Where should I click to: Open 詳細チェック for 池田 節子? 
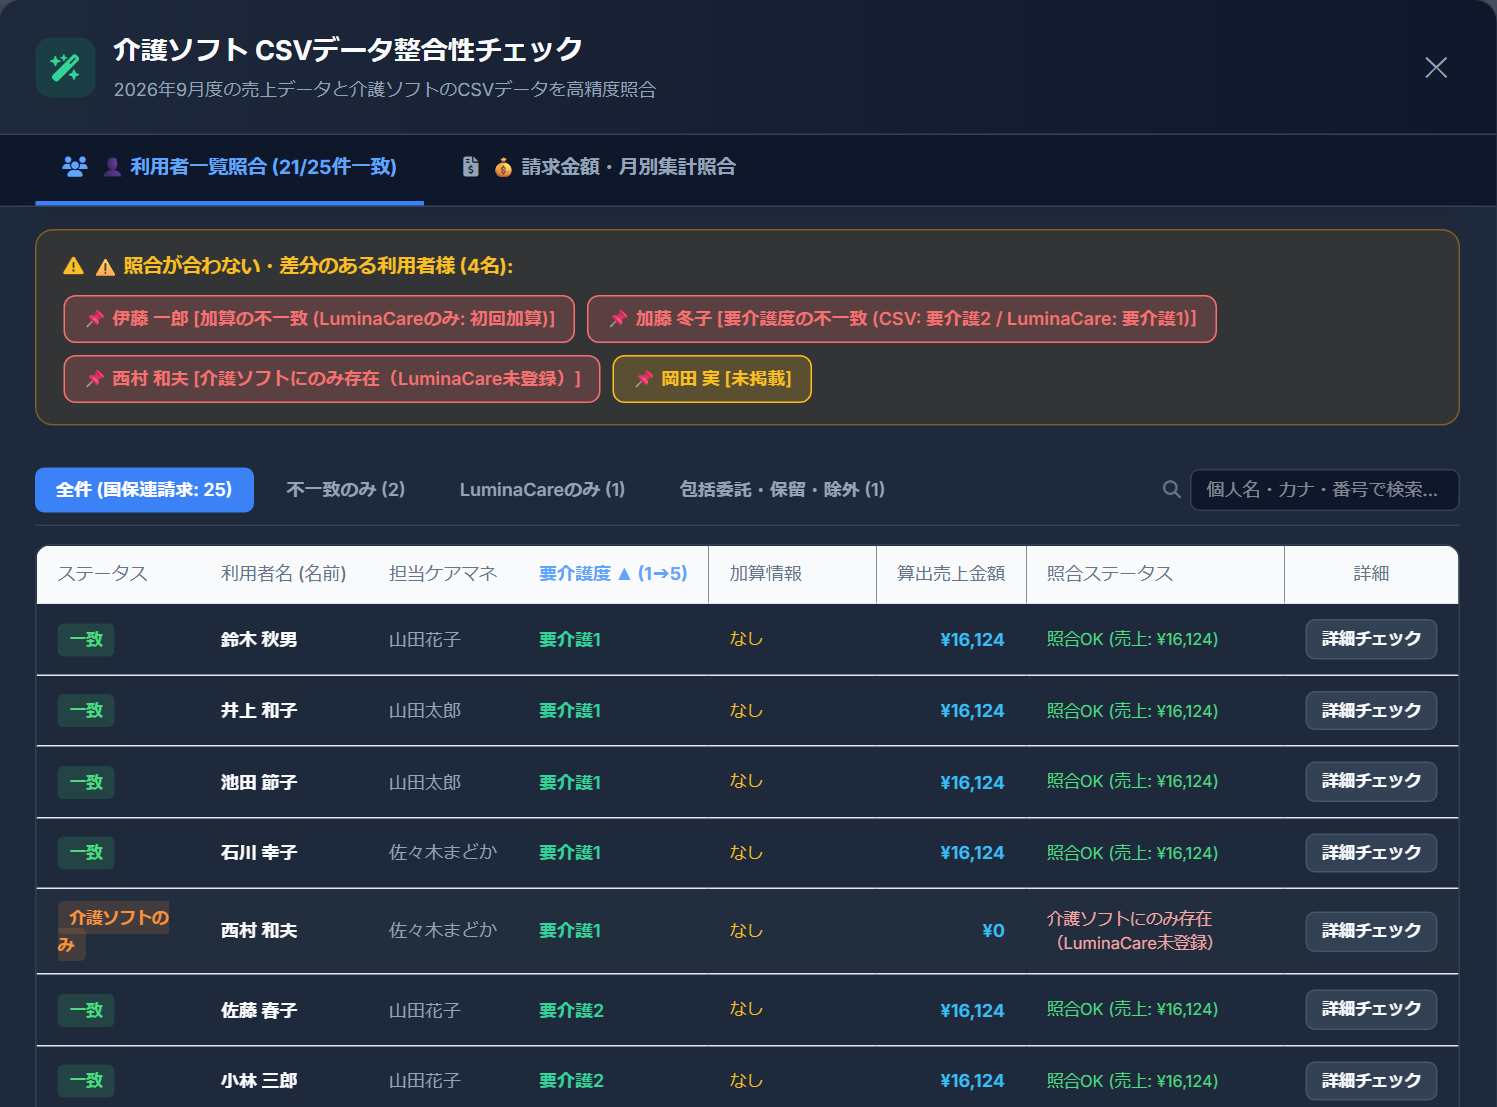click(x=1371, y=781)
